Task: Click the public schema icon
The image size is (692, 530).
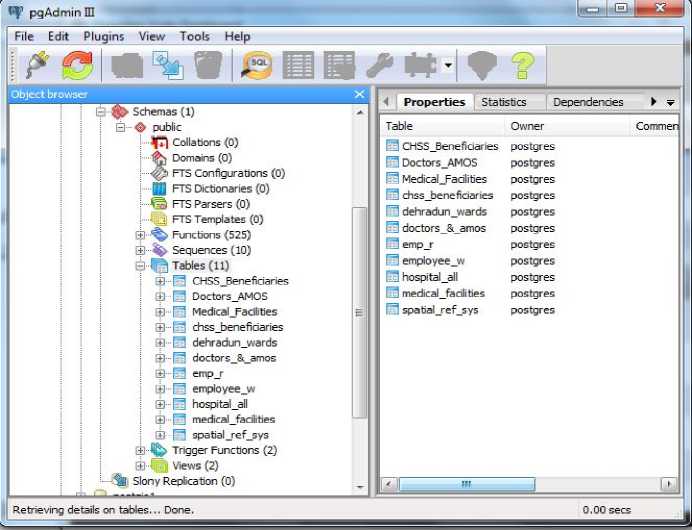Action: pyautogui.click(x=140, y=127)
